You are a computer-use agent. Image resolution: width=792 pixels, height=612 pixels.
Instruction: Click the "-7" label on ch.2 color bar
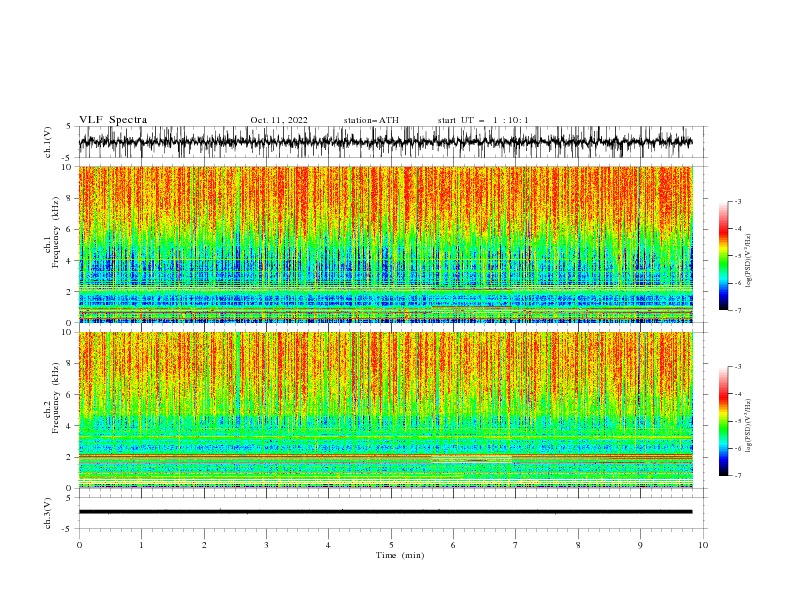pos(737,475)
